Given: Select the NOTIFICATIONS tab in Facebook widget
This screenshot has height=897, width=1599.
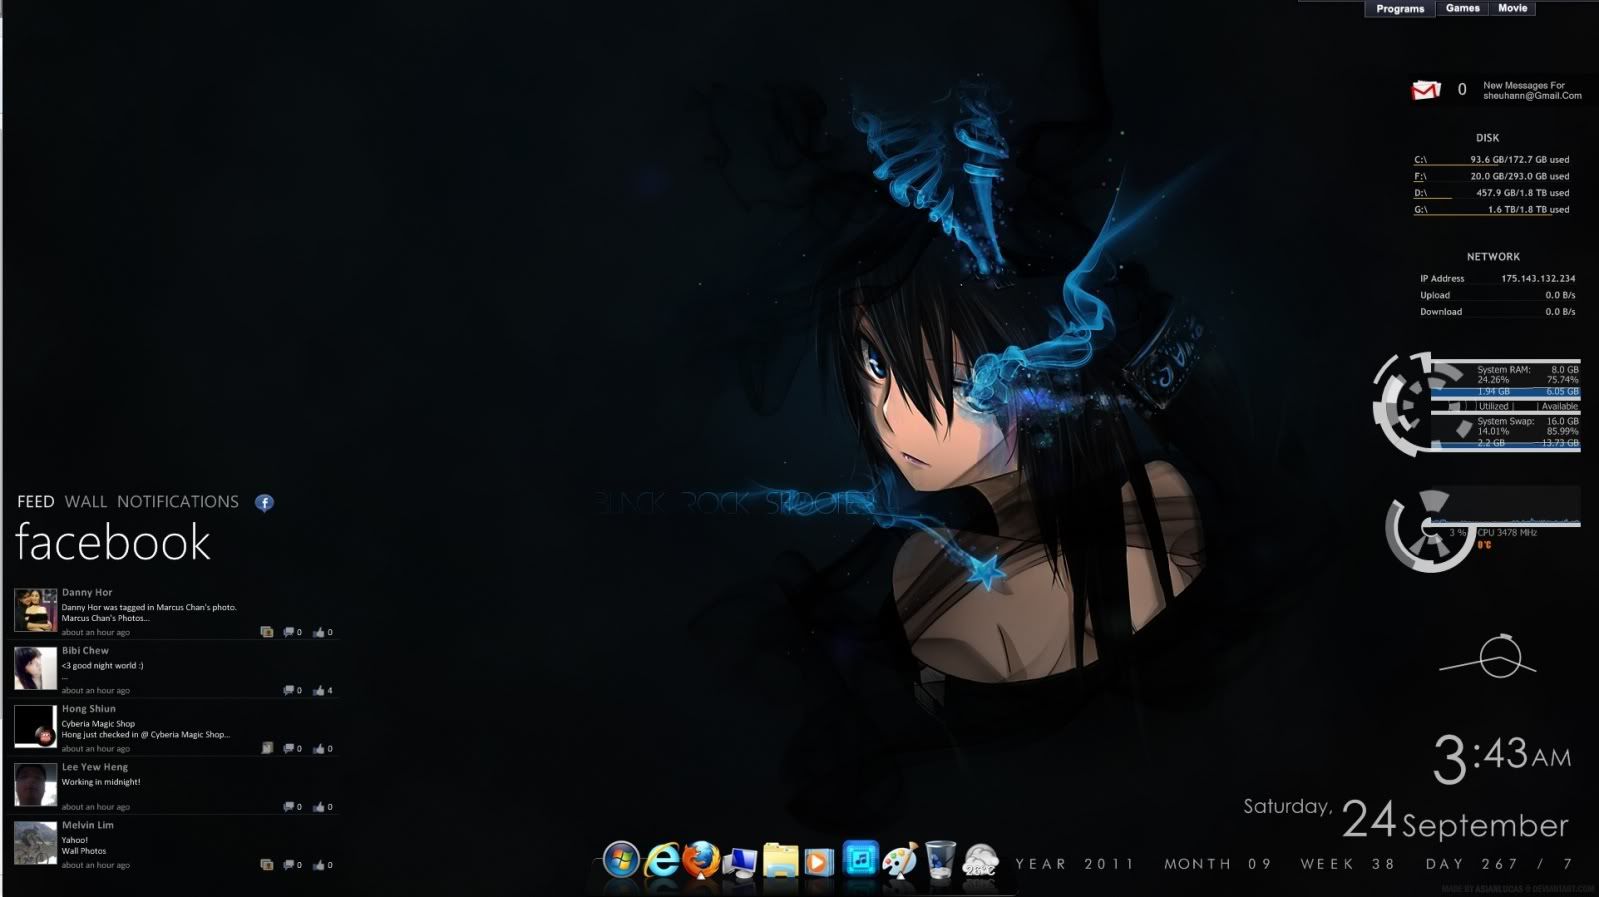Looking at the screenshot, I should point(178,502).
